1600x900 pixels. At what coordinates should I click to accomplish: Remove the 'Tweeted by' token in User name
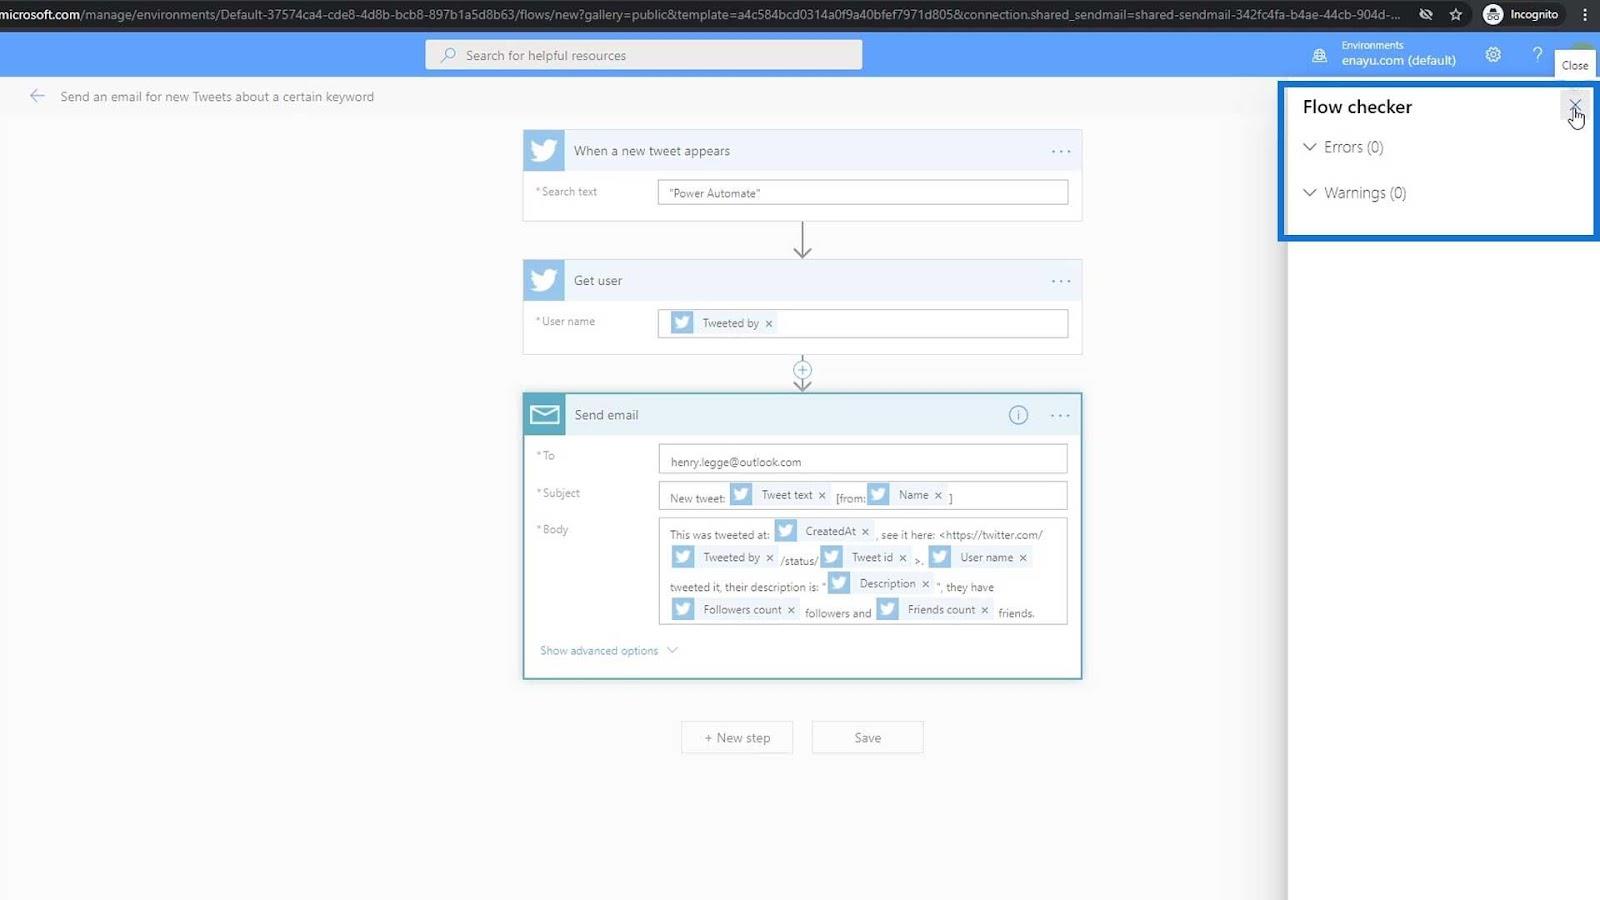[x=769, y=324]
